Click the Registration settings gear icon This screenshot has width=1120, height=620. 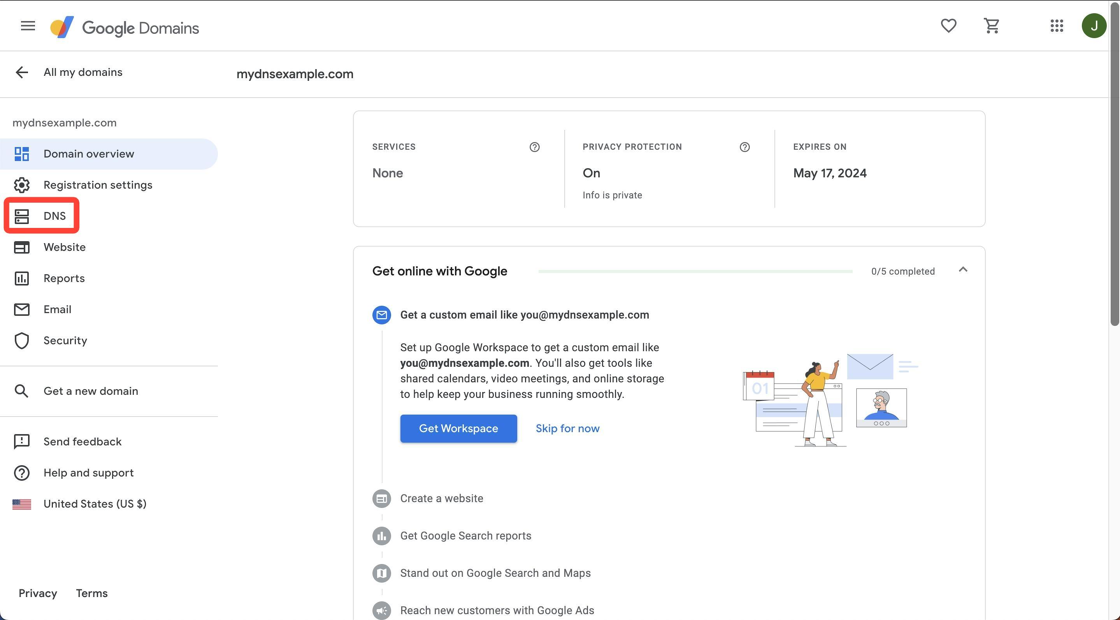click(x=22, y=185)
